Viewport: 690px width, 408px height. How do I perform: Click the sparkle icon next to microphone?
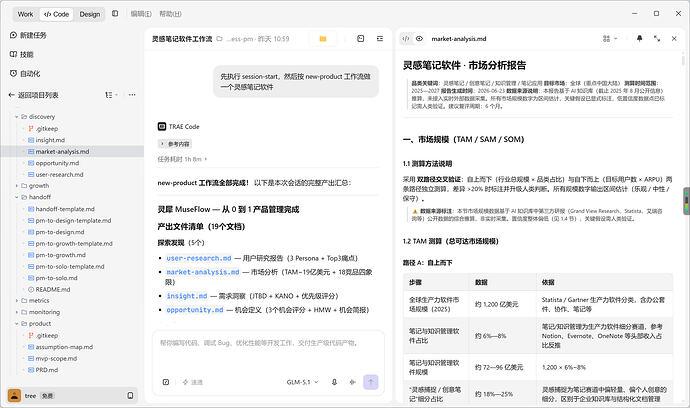click(x=352, y=382)
